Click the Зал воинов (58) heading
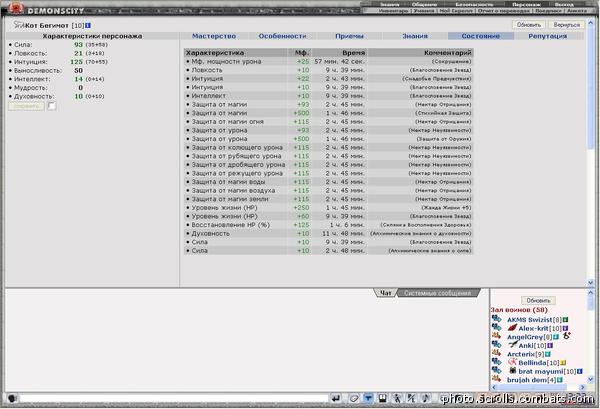Image resolution: width=600 pixels, height=409 pixels. click(519, 310)
